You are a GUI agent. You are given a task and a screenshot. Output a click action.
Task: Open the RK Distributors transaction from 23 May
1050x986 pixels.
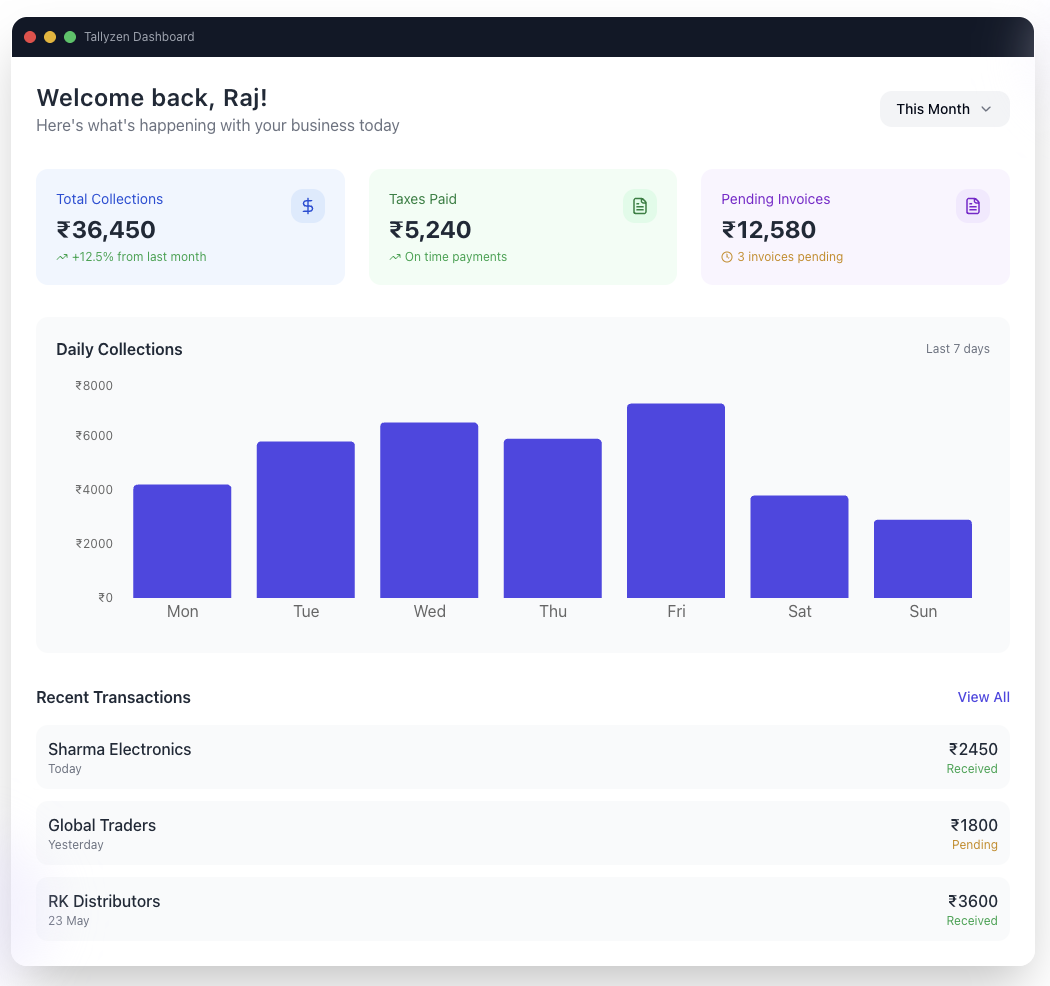tap(522, 909)
